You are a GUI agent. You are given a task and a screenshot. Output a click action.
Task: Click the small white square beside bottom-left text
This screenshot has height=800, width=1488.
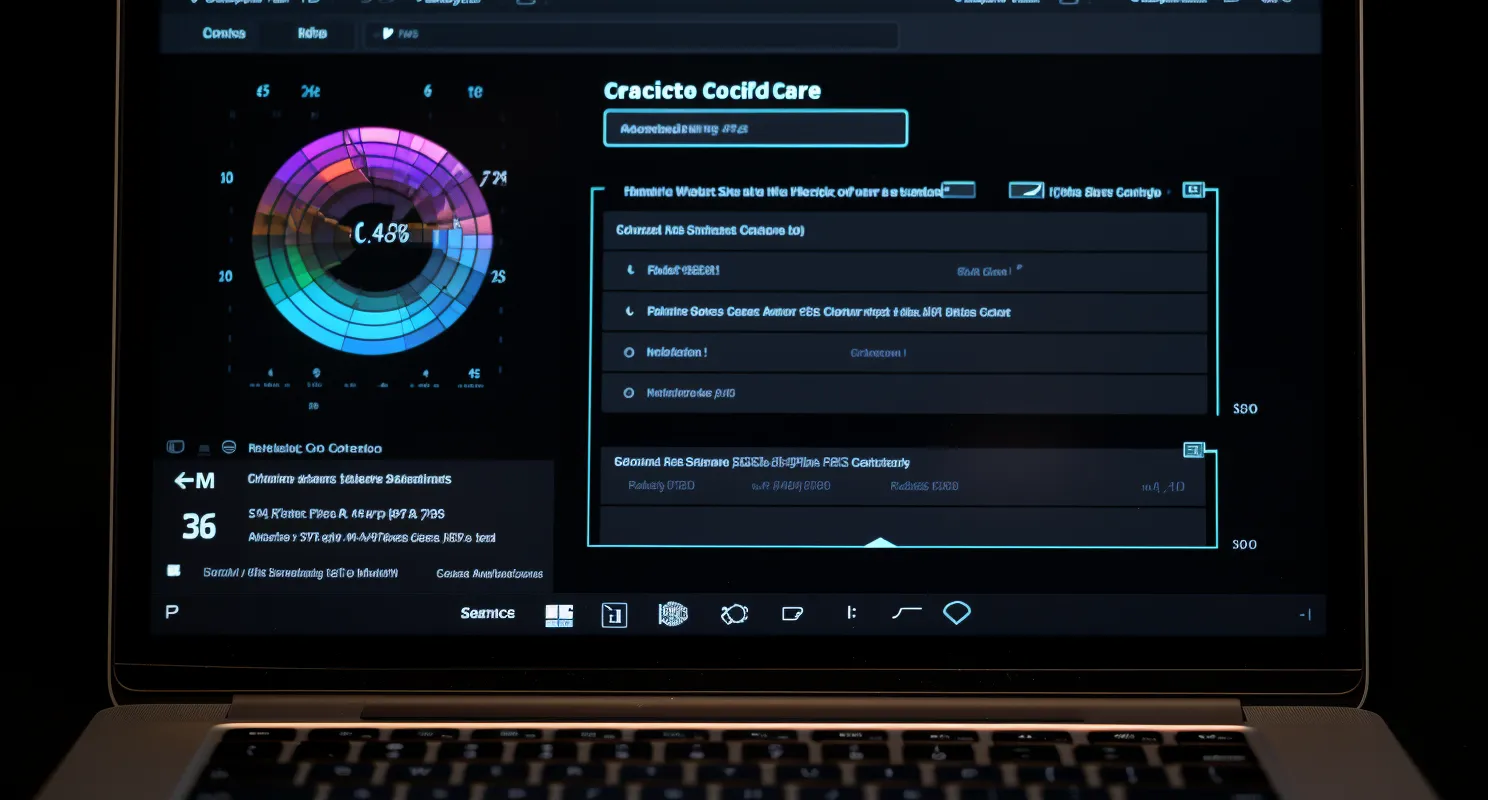[x=174, y=571]
